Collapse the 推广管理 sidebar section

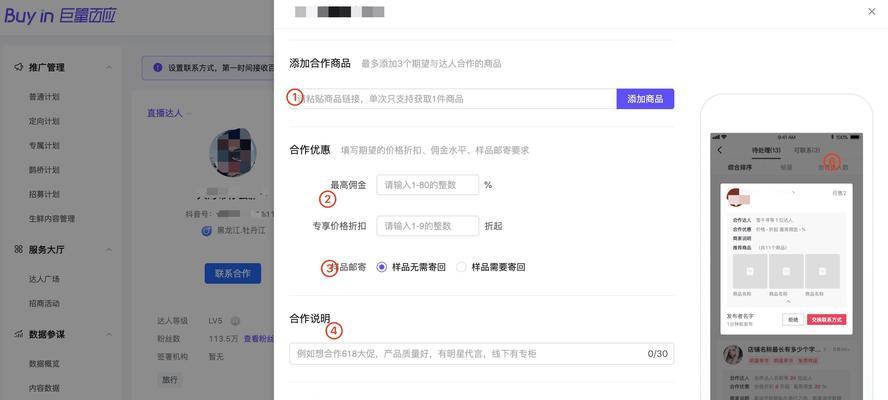coord(109,67)
